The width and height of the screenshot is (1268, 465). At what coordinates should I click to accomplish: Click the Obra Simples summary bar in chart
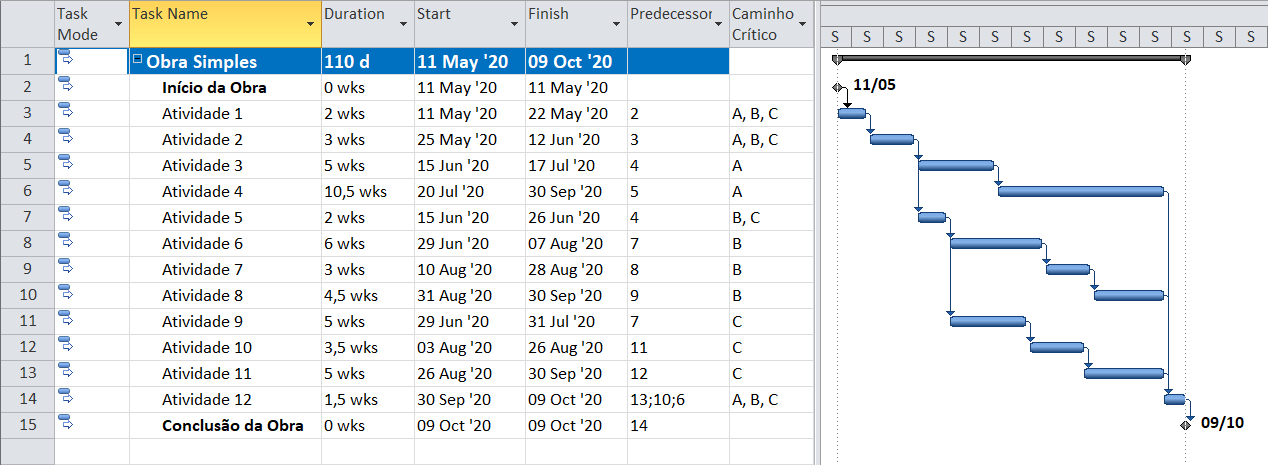1010,58
